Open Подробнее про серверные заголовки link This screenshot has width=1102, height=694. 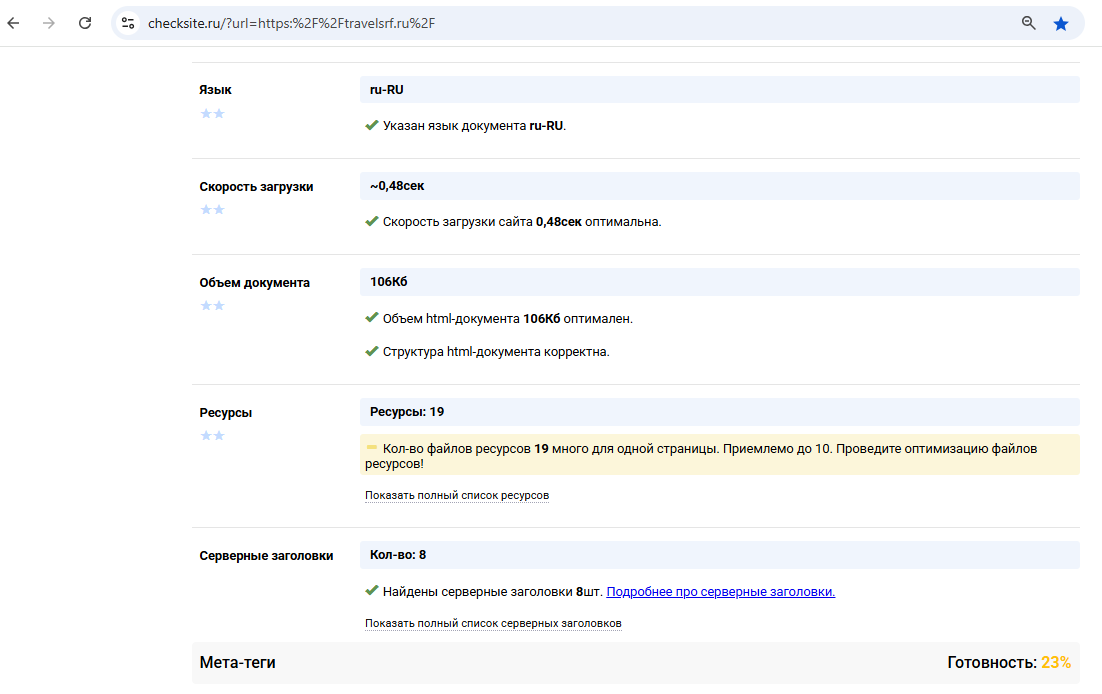click(x=720, y=591)
